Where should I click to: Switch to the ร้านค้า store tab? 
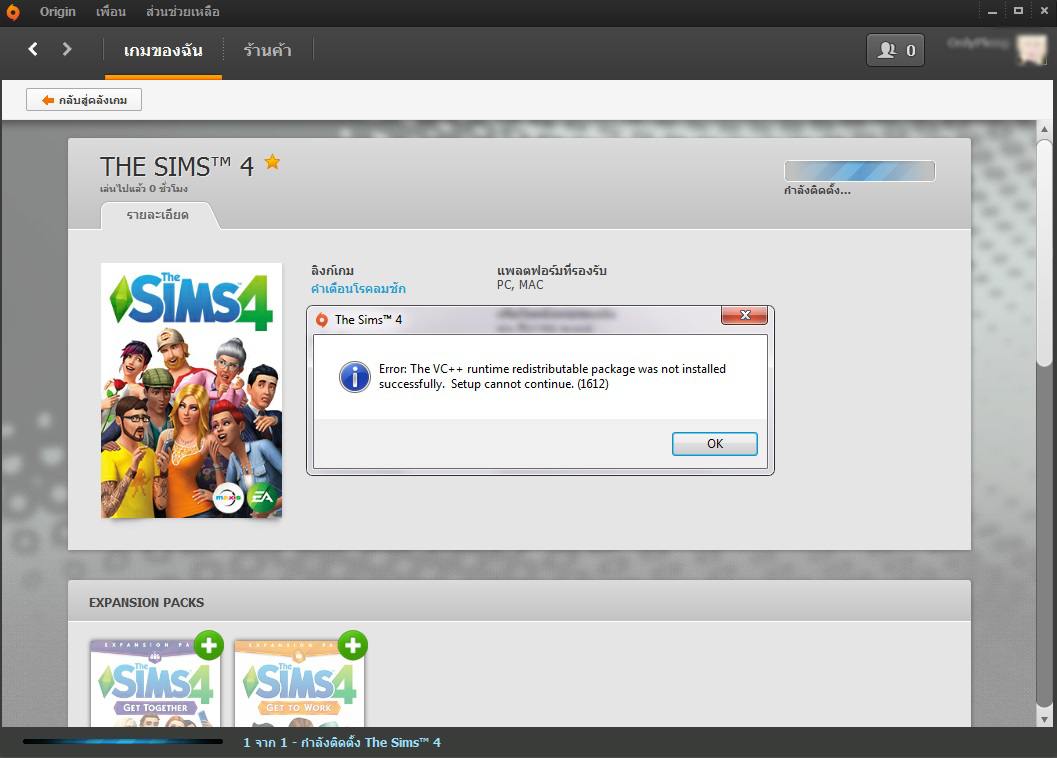[x=268, y=51]
